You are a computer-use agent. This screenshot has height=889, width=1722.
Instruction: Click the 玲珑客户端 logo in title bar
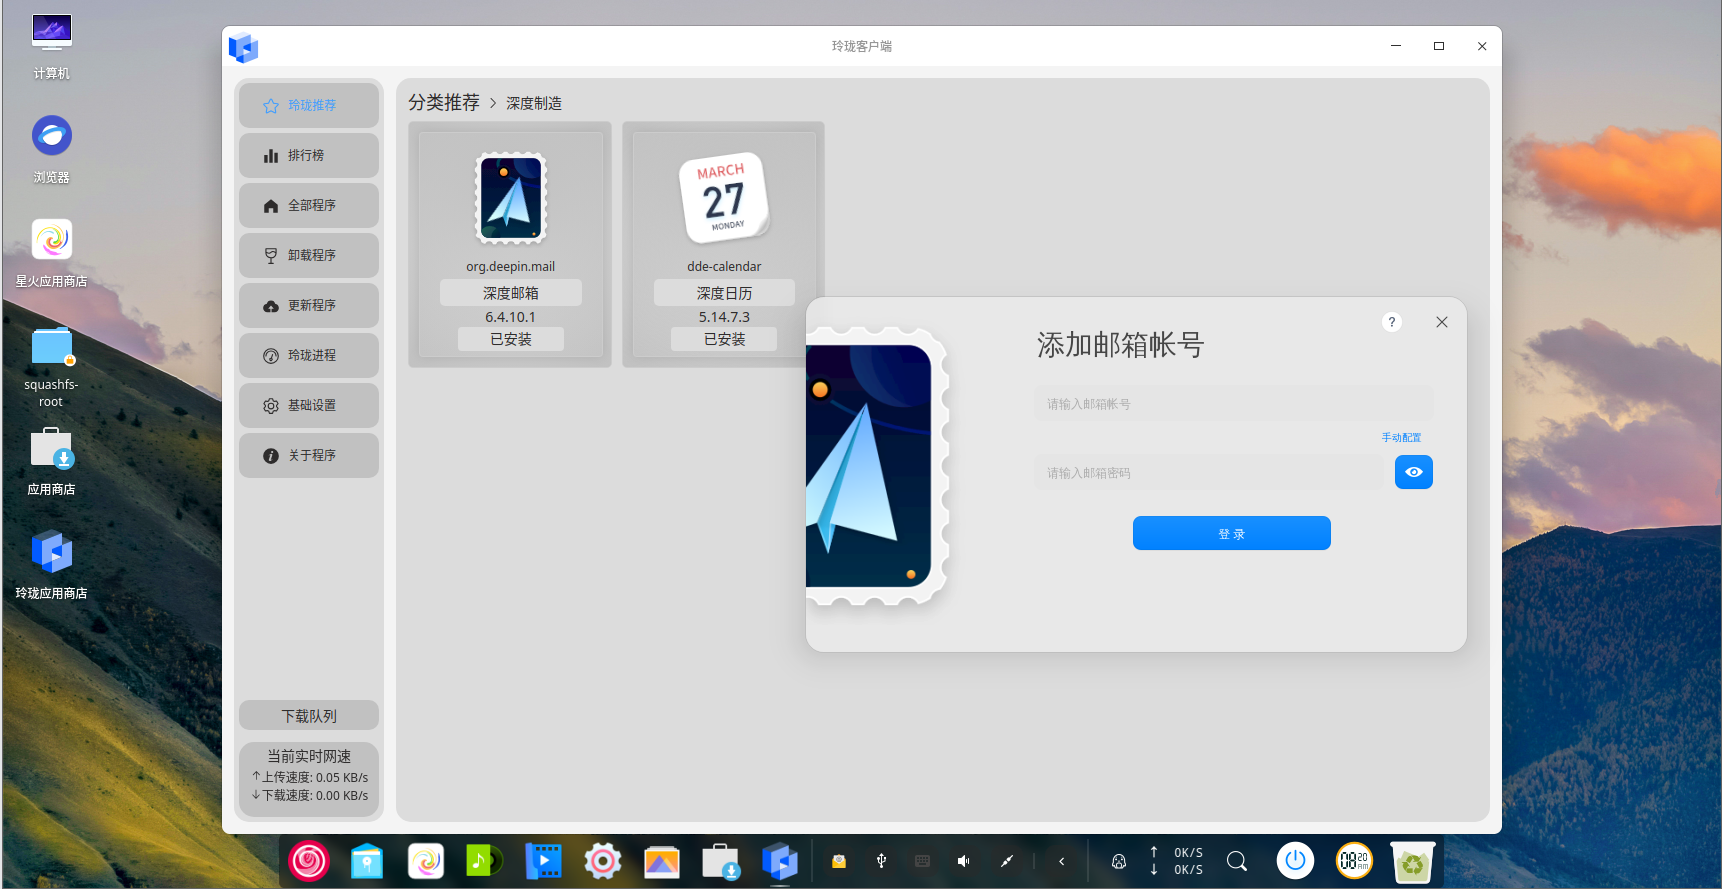(x=243, y=47)
